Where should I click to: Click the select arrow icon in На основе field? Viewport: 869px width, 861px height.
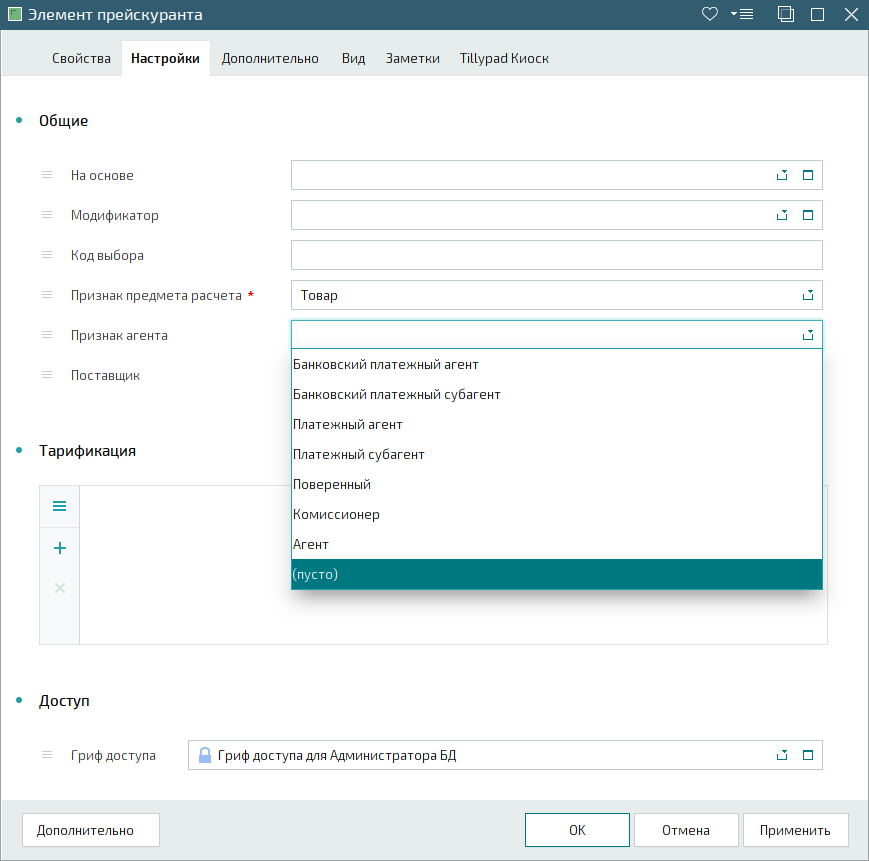[782, 175]
